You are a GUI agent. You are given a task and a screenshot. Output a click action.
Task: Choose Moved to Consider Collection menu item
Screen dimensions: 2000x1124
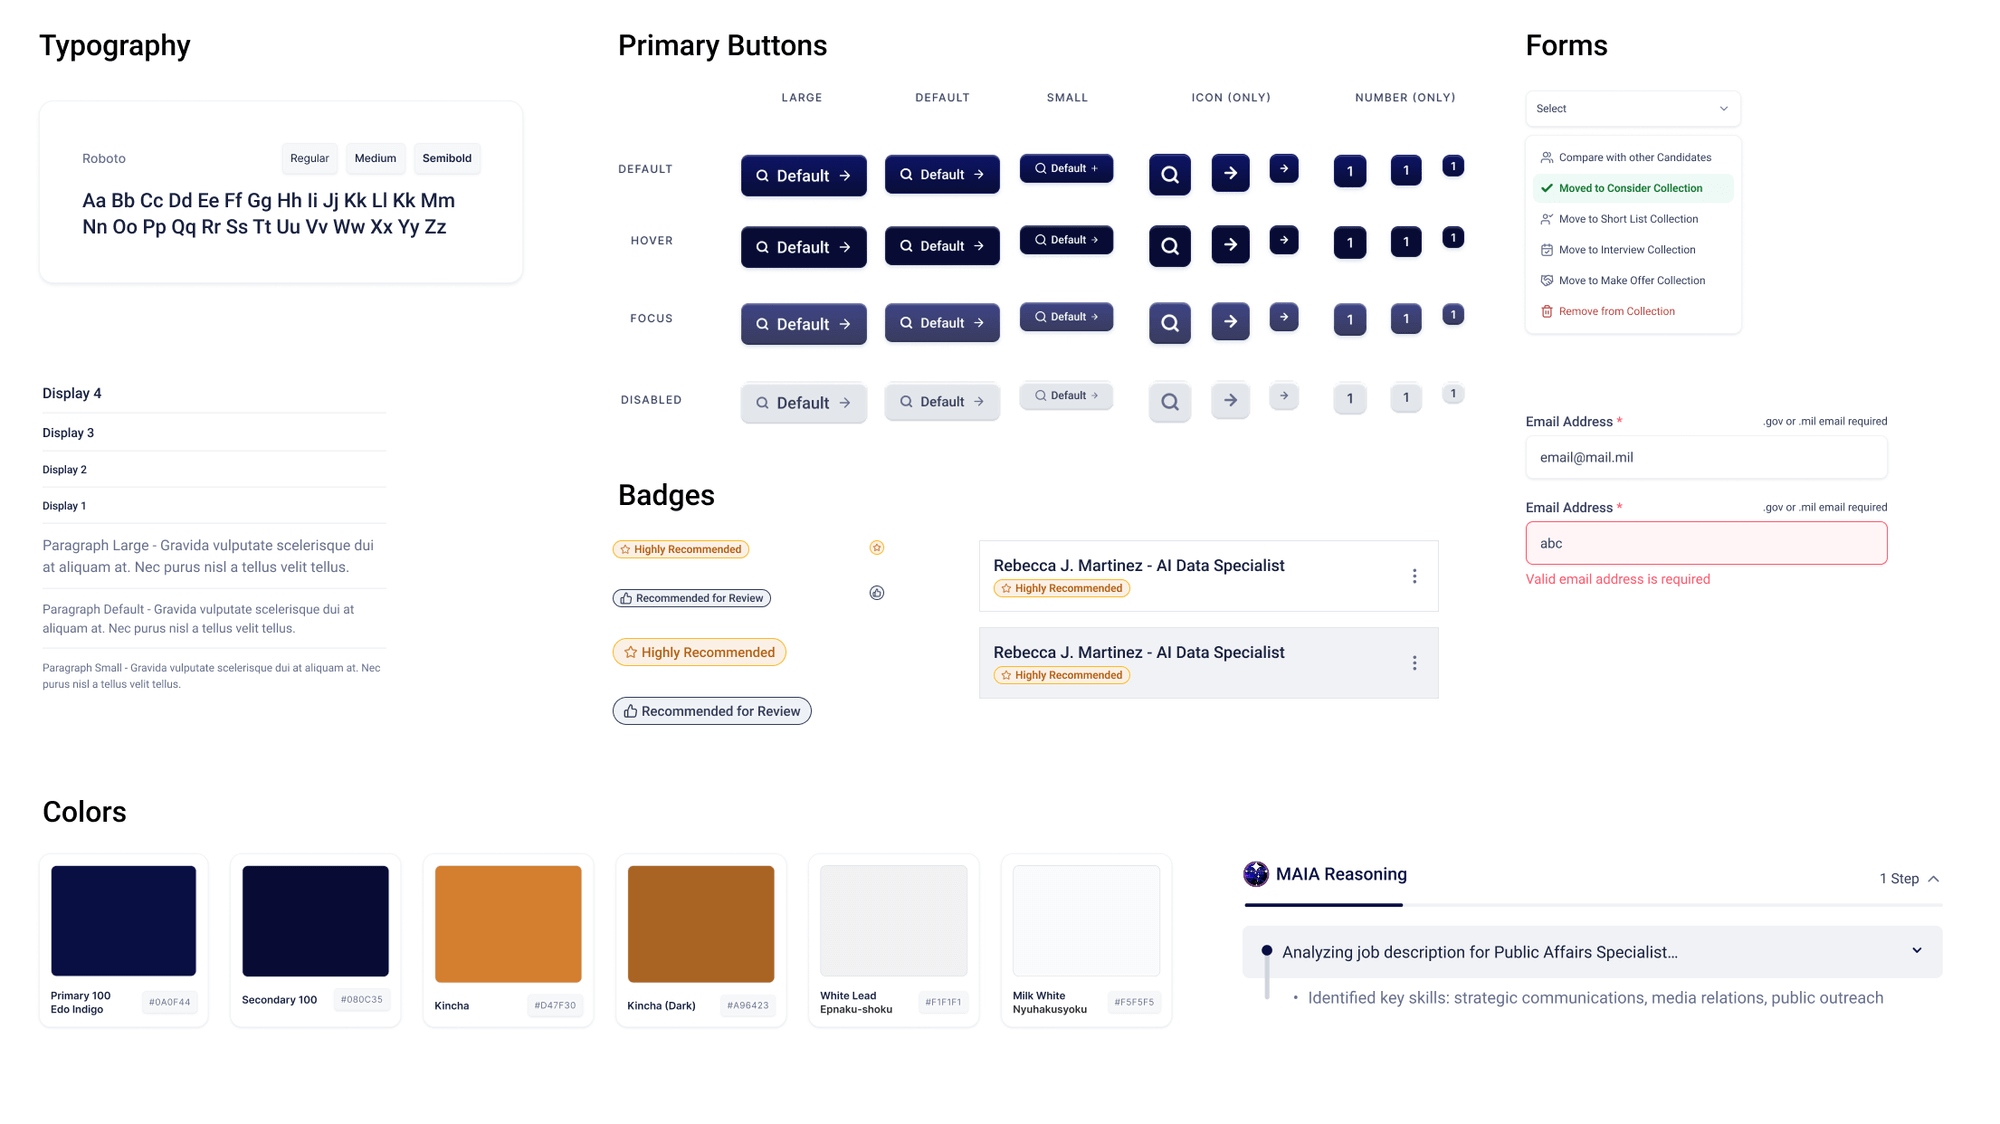pyautogui.click(x=1630, y=188)
